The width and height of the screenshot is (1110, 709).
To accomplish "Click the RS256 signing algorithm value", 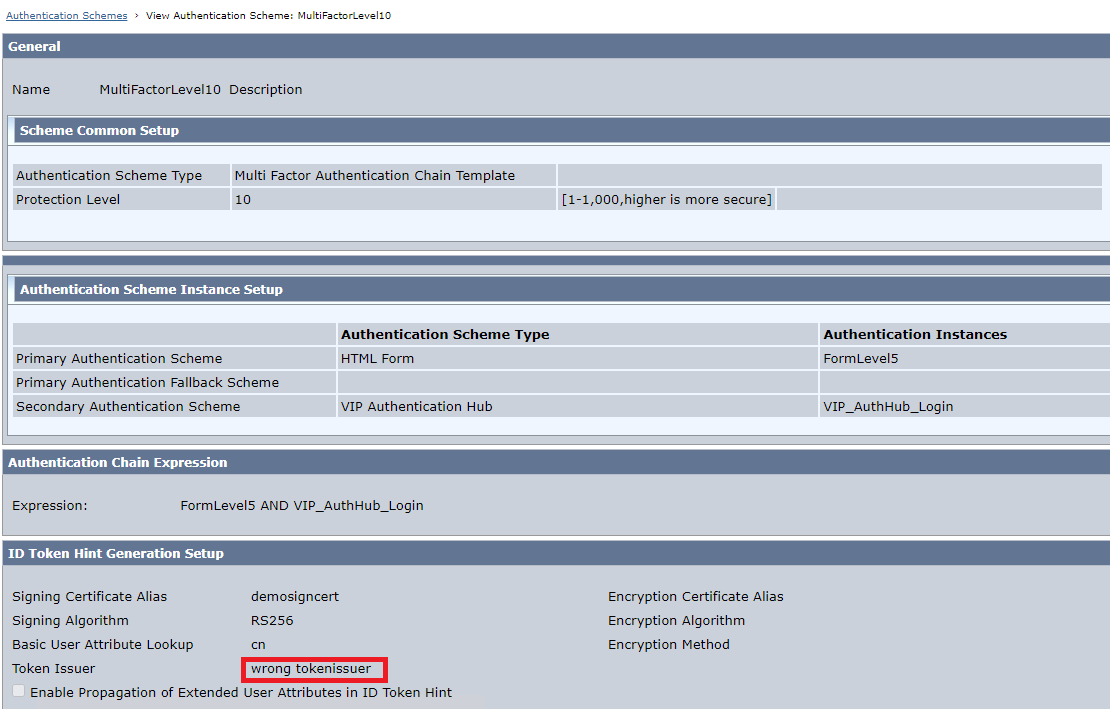I will pos(272,621).
